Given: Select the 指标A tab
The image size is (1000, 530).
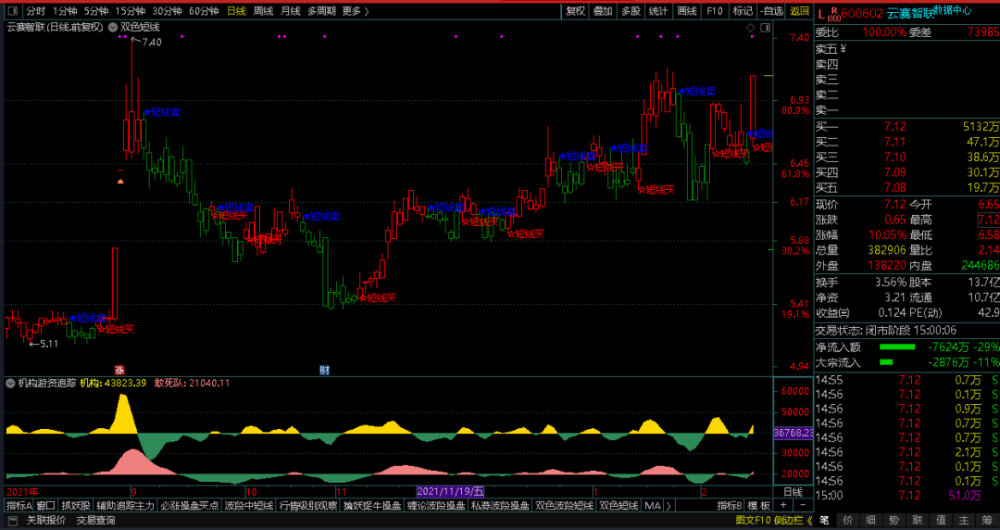Looking at the screenshot, I should 18,506.
